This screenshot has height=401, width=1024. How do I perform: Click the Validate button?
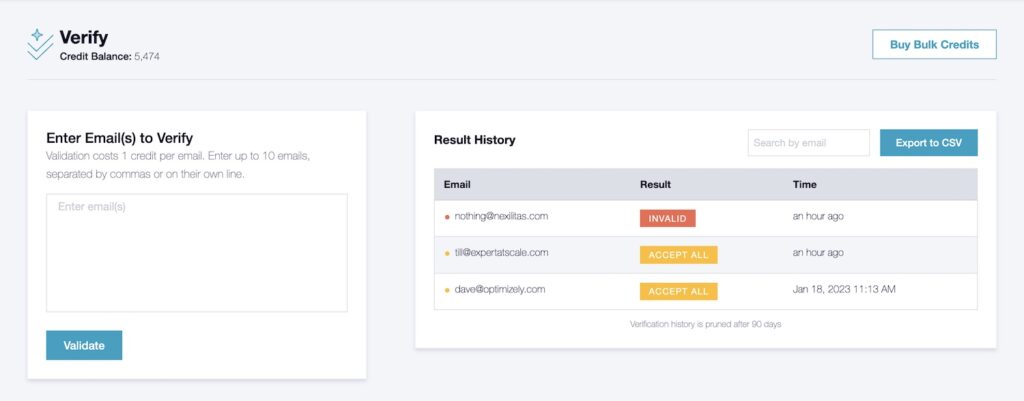(x=84, y=345)
